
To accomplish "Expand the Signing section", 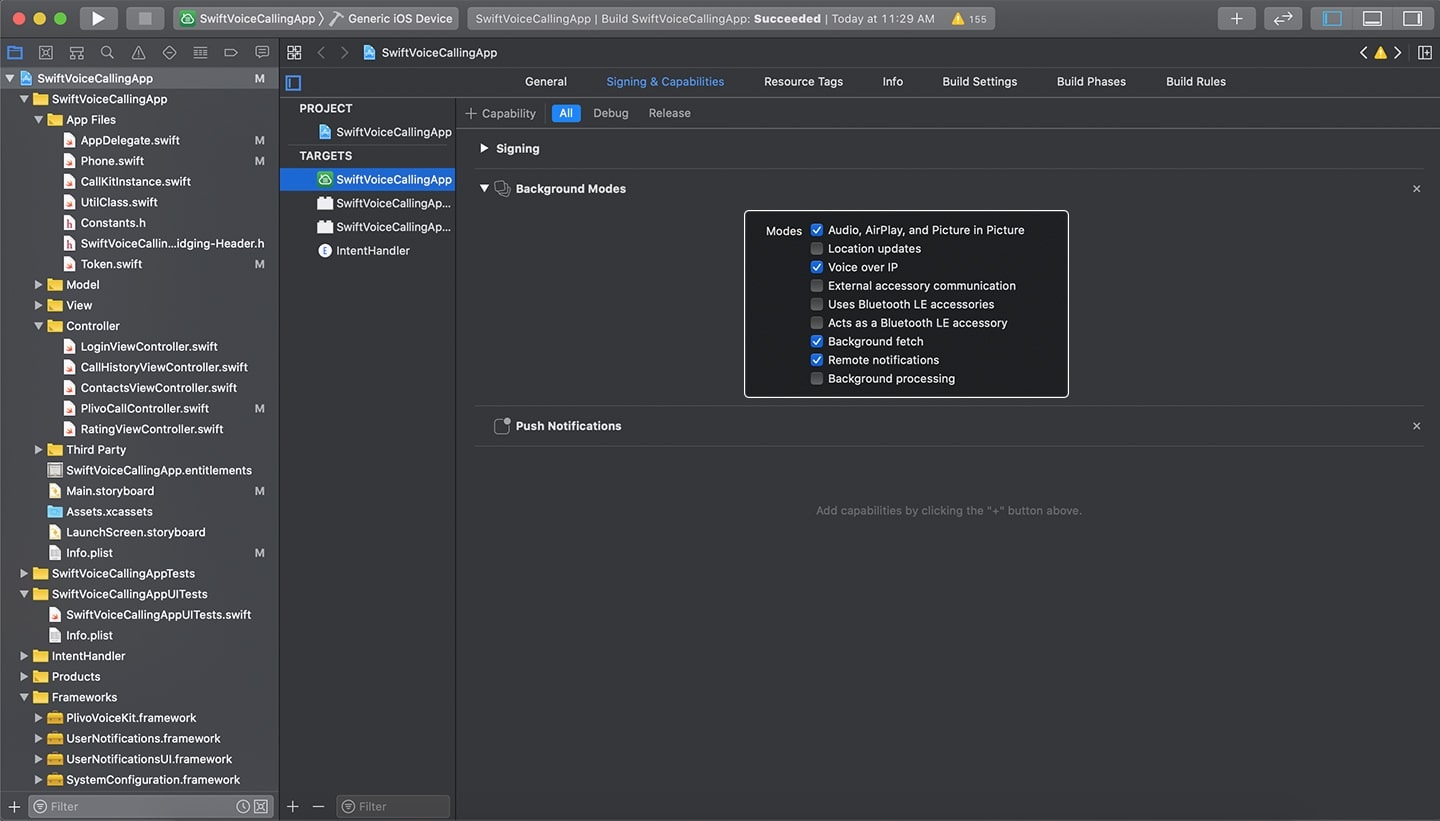I will pyautogui.click(x=484, y=148).
